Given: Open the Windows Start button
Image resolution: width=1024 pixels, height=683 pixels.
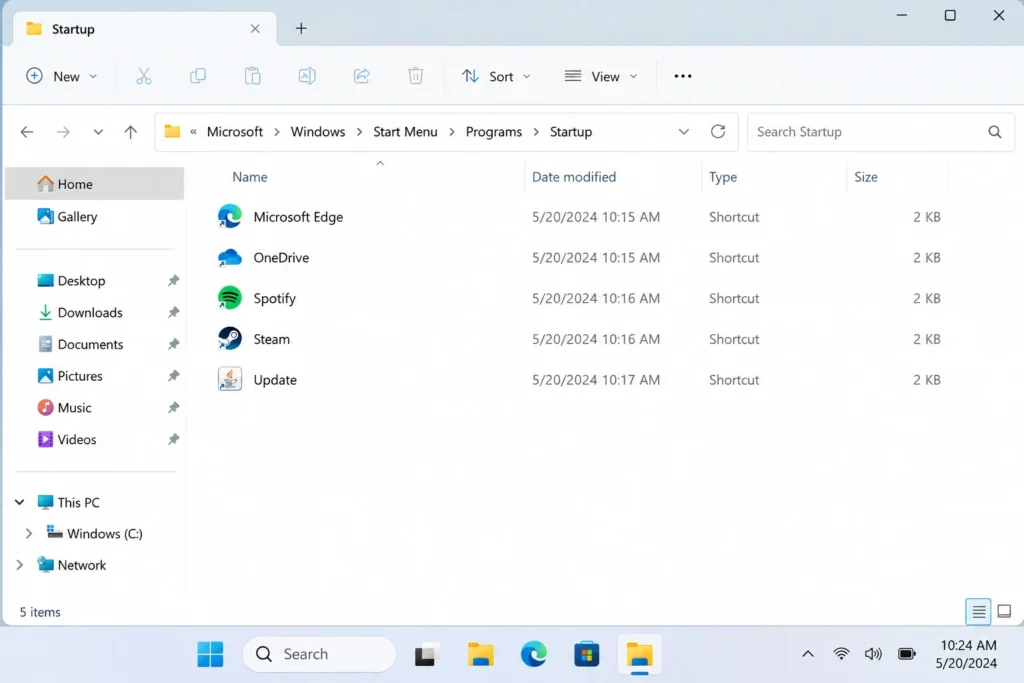Looking at the screenshot, I should coord(210,654).
